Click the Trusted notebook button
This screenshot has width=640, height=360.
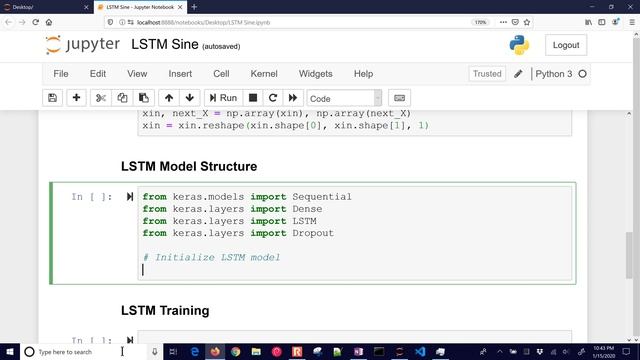point(487,74)
